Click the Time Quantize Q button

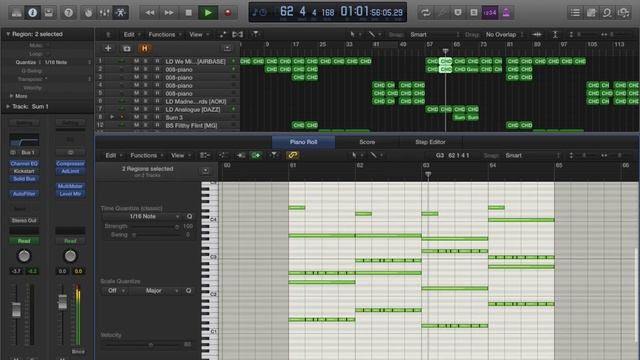[189, 216]
